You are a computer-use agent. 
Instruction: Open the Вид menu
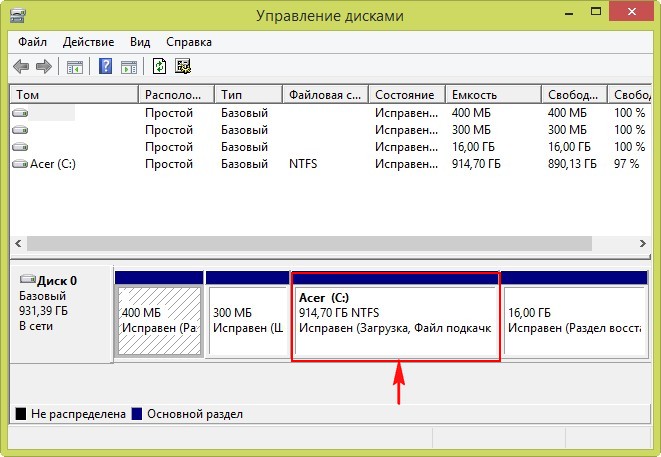(x=140, y=42)
